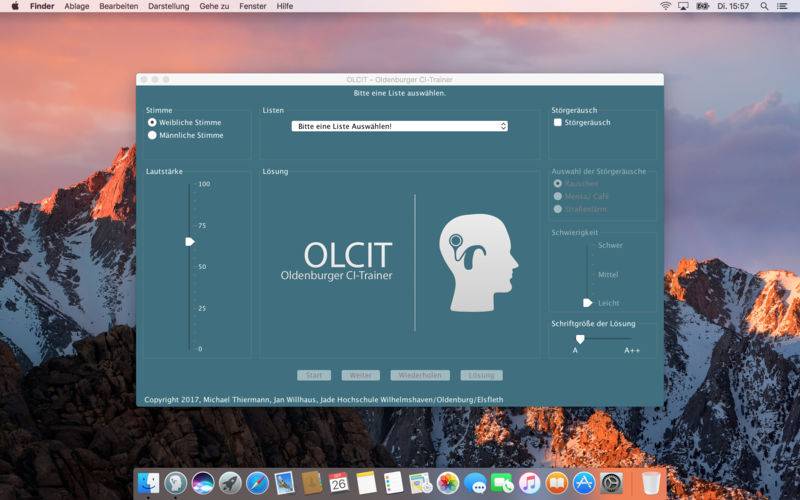Click the Lautstärke slider handle

189,241
